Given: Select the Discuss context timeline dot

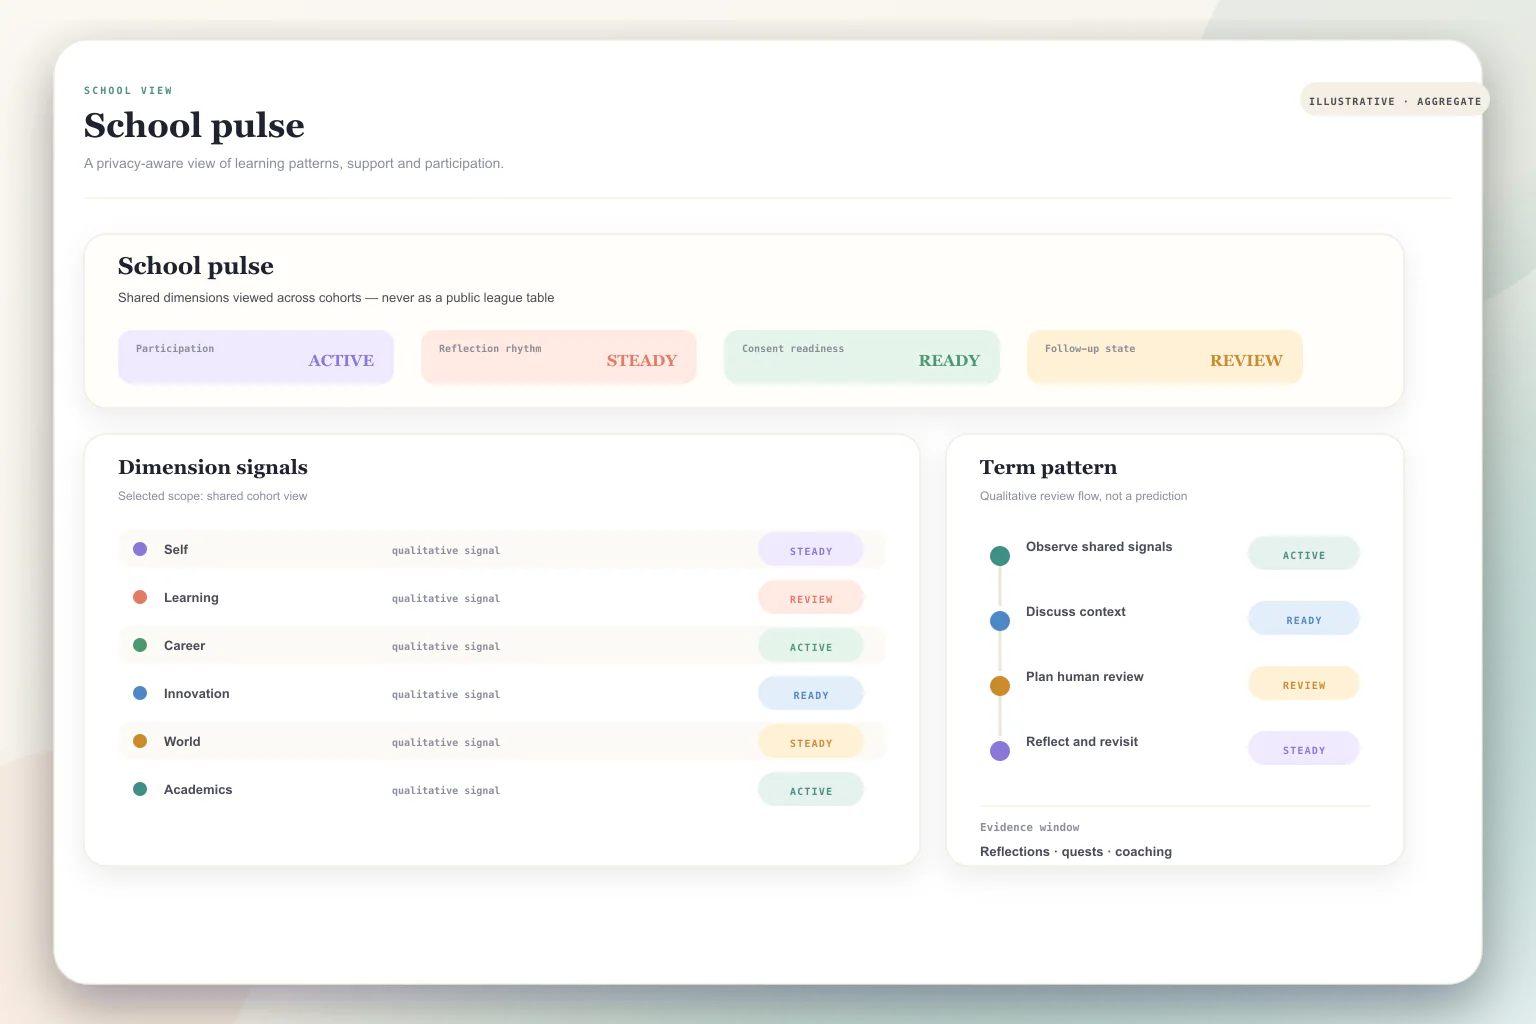Looking at the screenshot, I should click(x=1000, y=621).
